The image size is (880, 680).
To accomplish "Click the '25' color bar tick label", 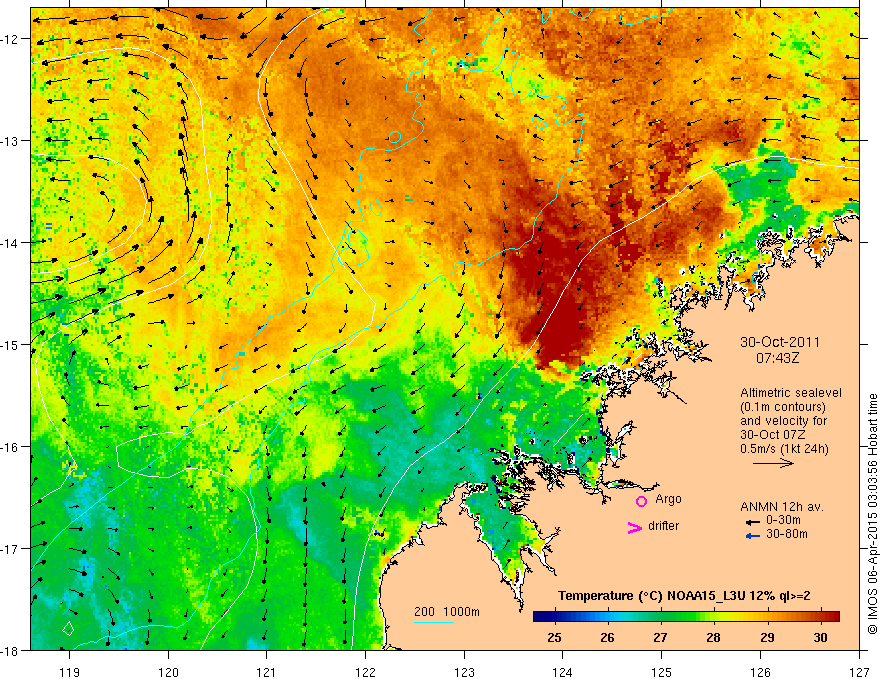I will click(554, 637).
